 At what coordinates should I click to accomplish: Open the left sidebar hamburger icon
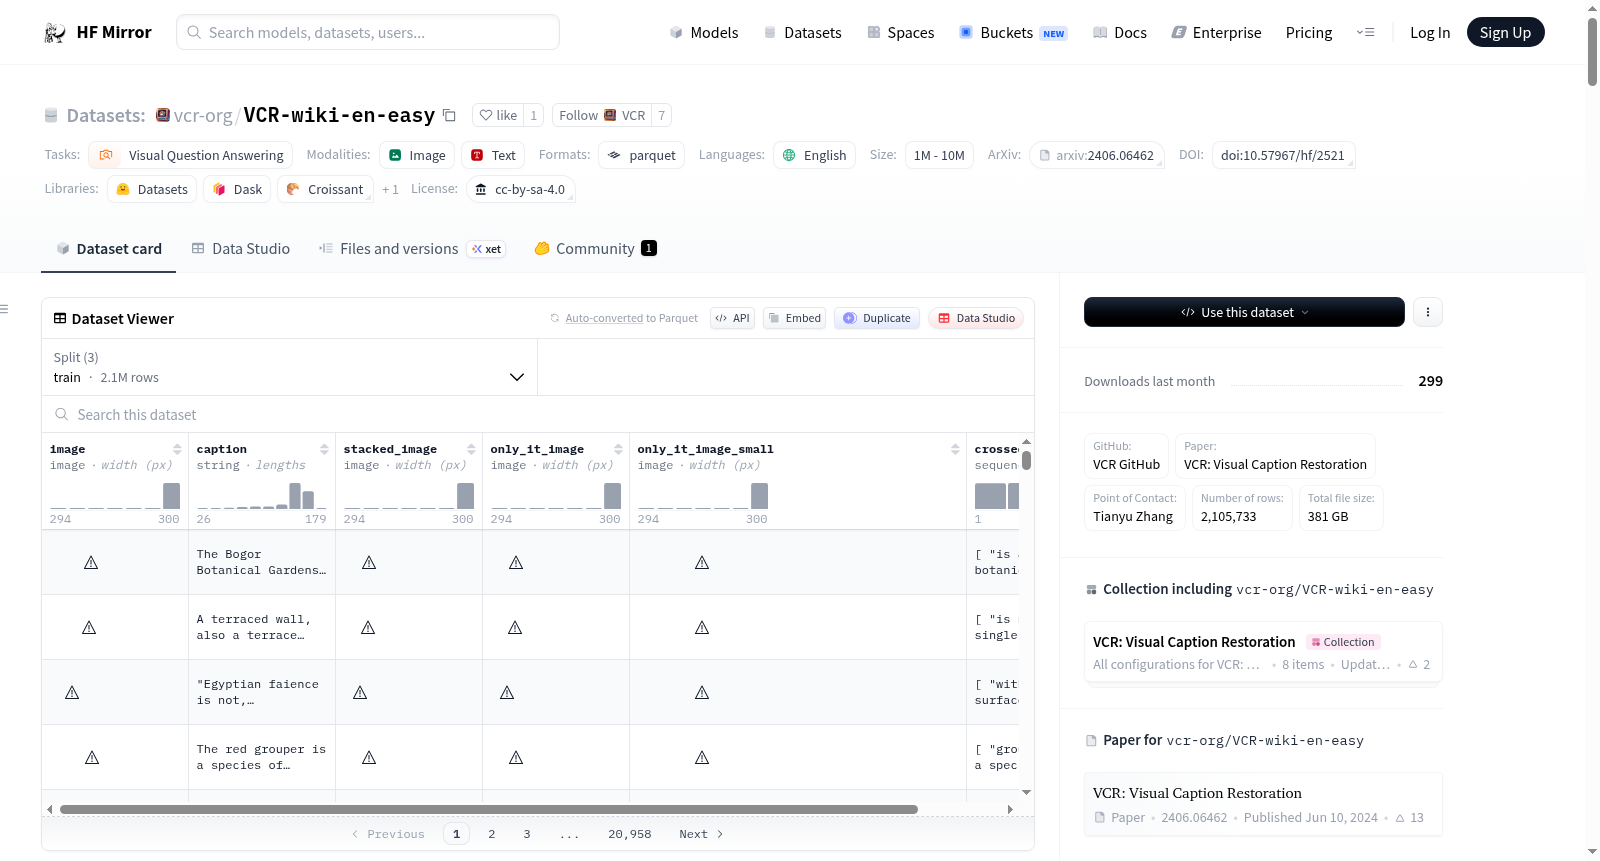4,309
